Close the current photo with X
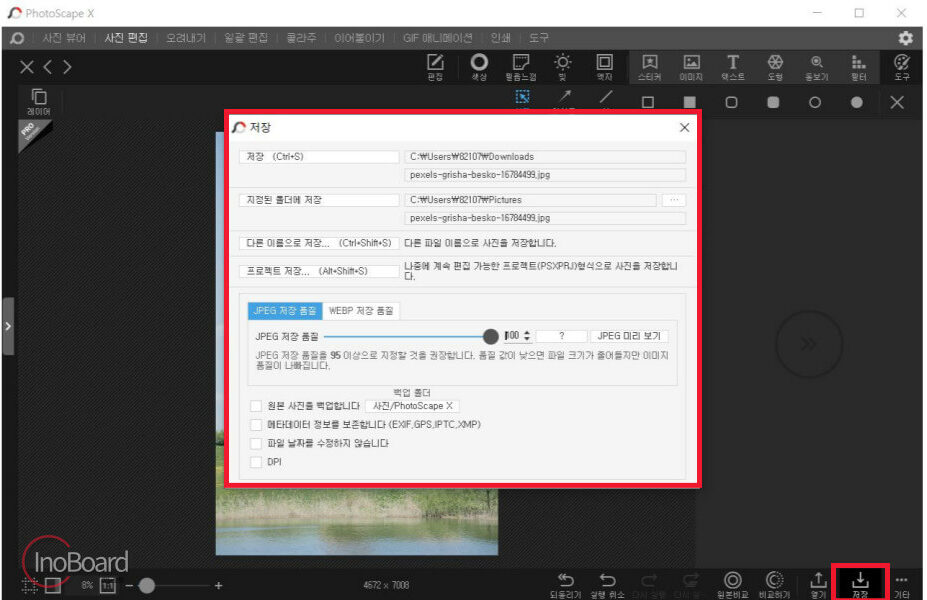This screenshot has height=600, width=927. tap(27, 67)
